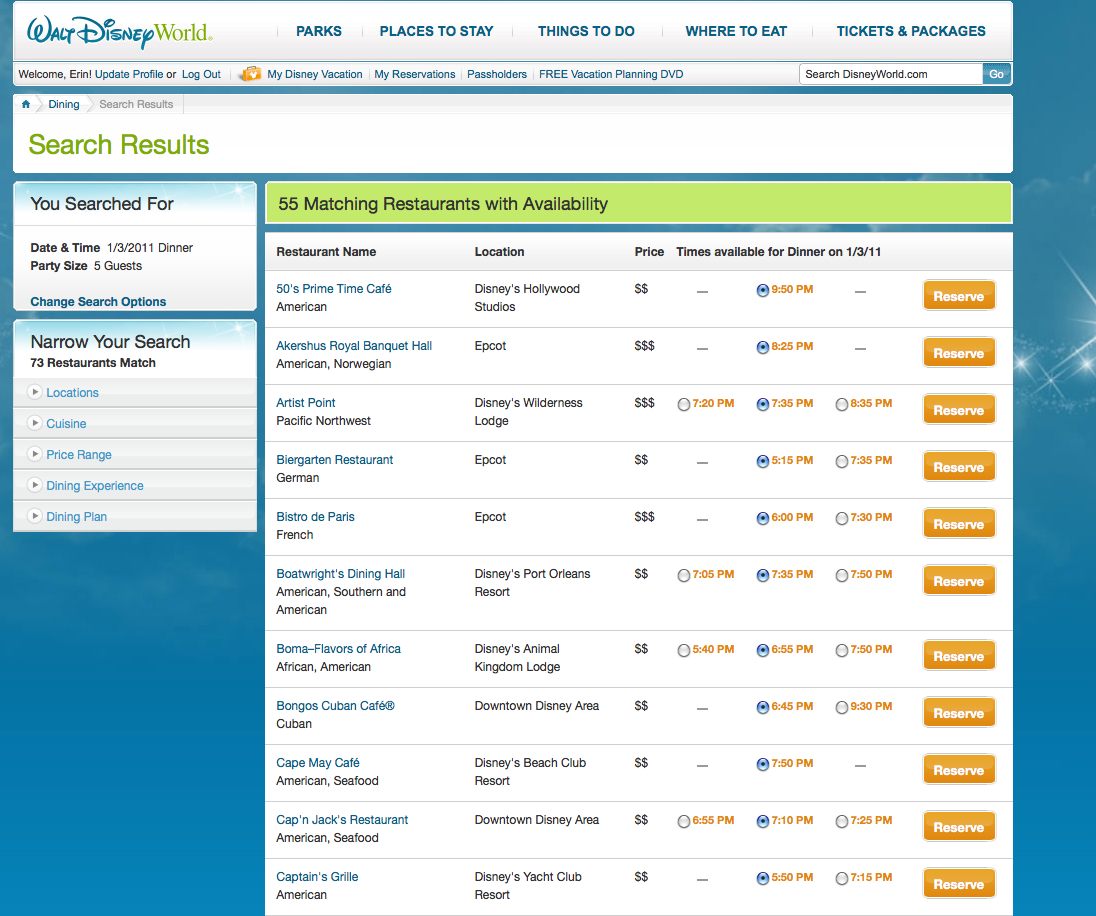
Task: Reserve 50's Prime Time Café
Action: 958,296
